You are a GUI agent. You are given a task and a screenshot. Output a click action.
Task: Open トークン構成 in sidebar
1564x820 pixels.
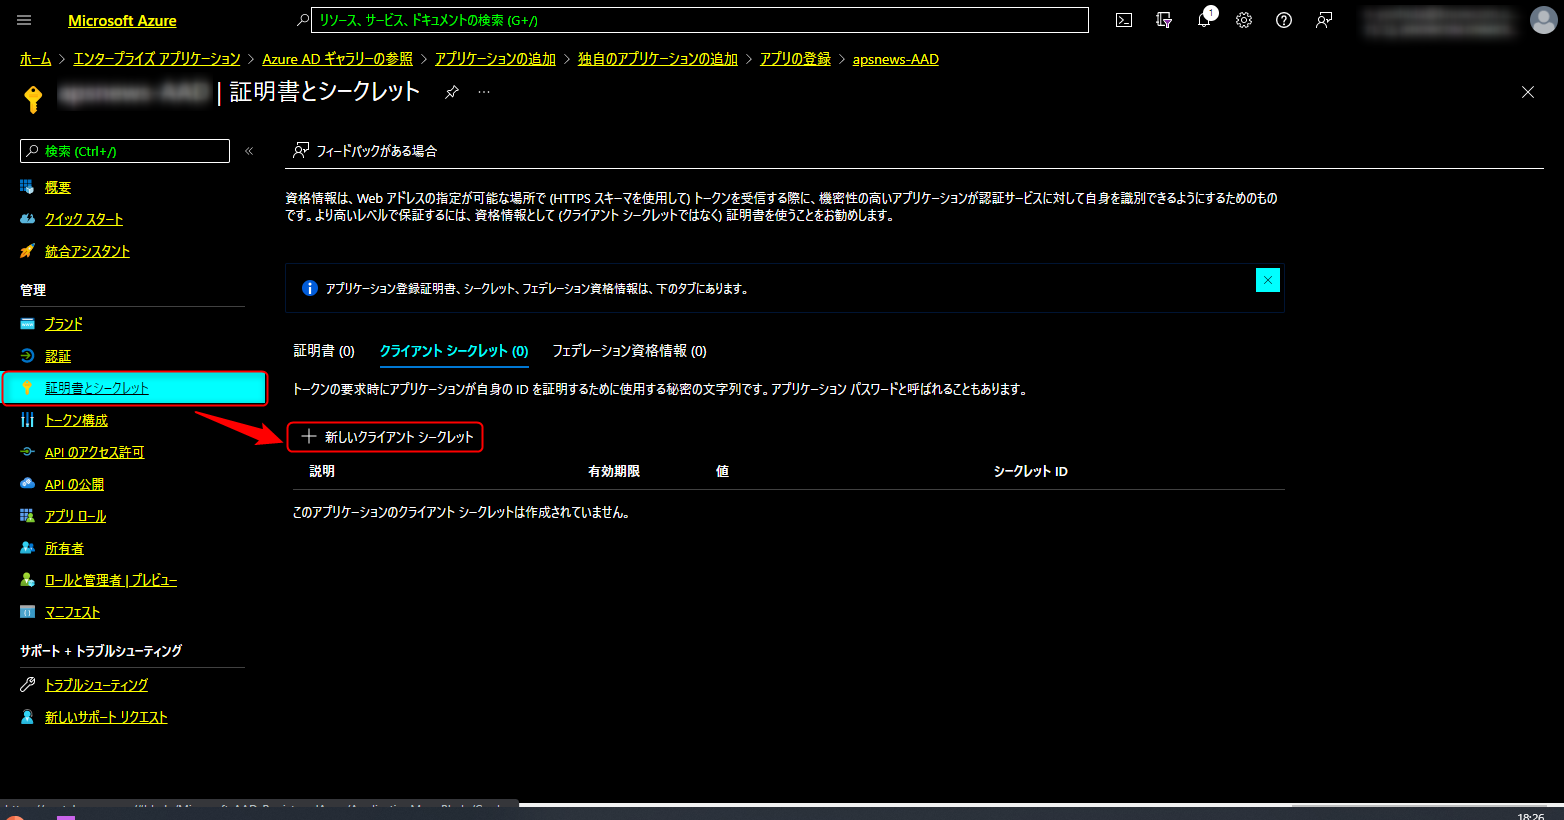(x=76, y=420)
